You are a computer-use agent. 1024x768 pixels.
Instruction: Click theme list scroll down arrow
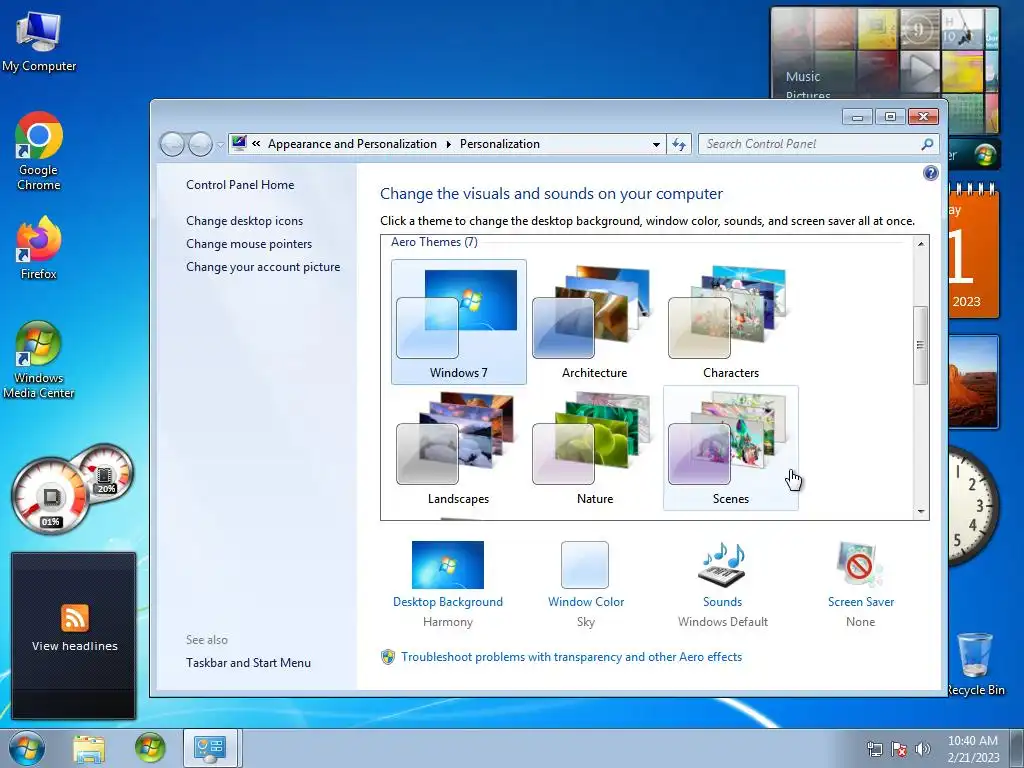click(x=921, y=512)
